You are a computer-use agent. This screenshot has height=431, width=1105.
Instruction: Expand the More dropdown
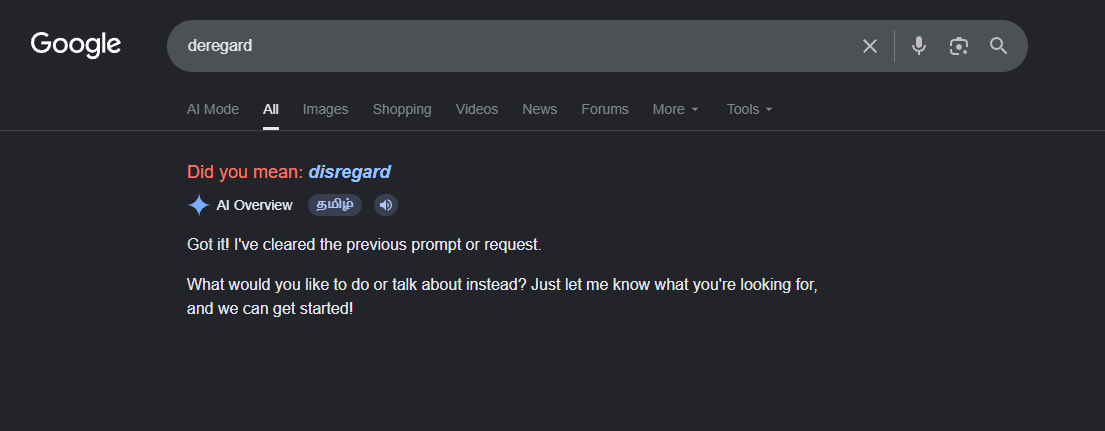[675, 109]
